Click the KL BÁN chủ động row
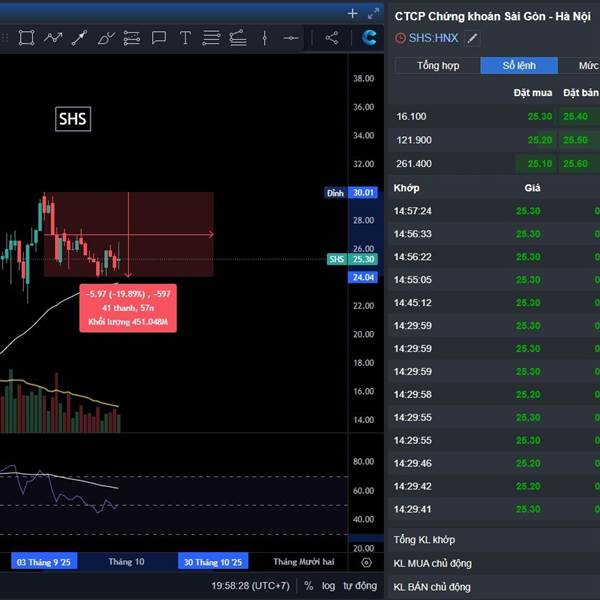 coord(494,587)
